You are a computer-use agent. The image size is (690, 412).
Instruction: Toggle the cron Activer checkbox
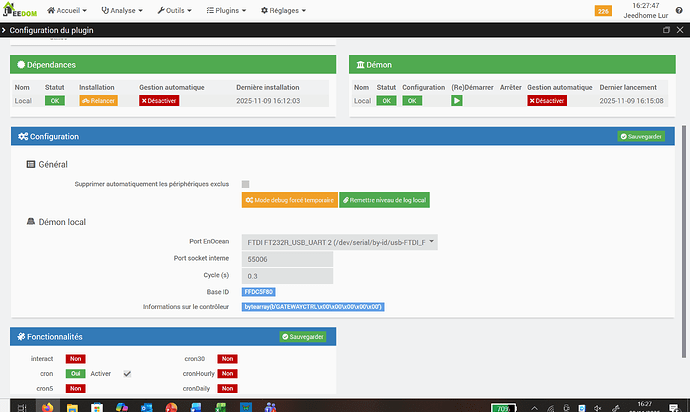pyautogui.click(x=127, y=374)
